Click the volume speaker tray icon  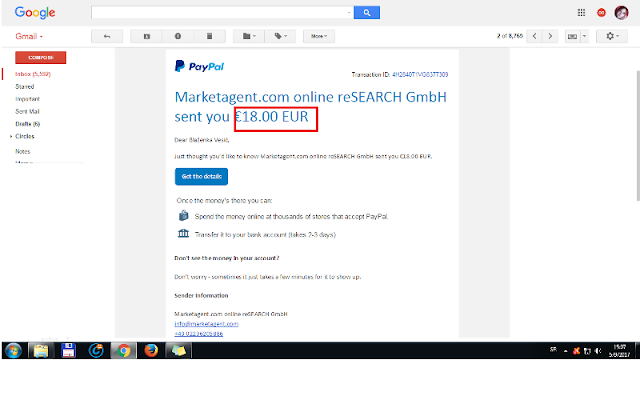coord(598,351)
